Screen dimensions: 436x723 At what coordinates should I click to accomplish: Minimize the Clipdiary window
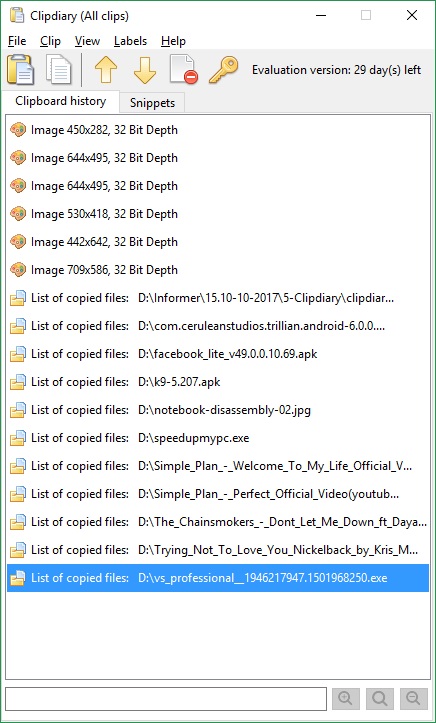click(x=321, y=16)
